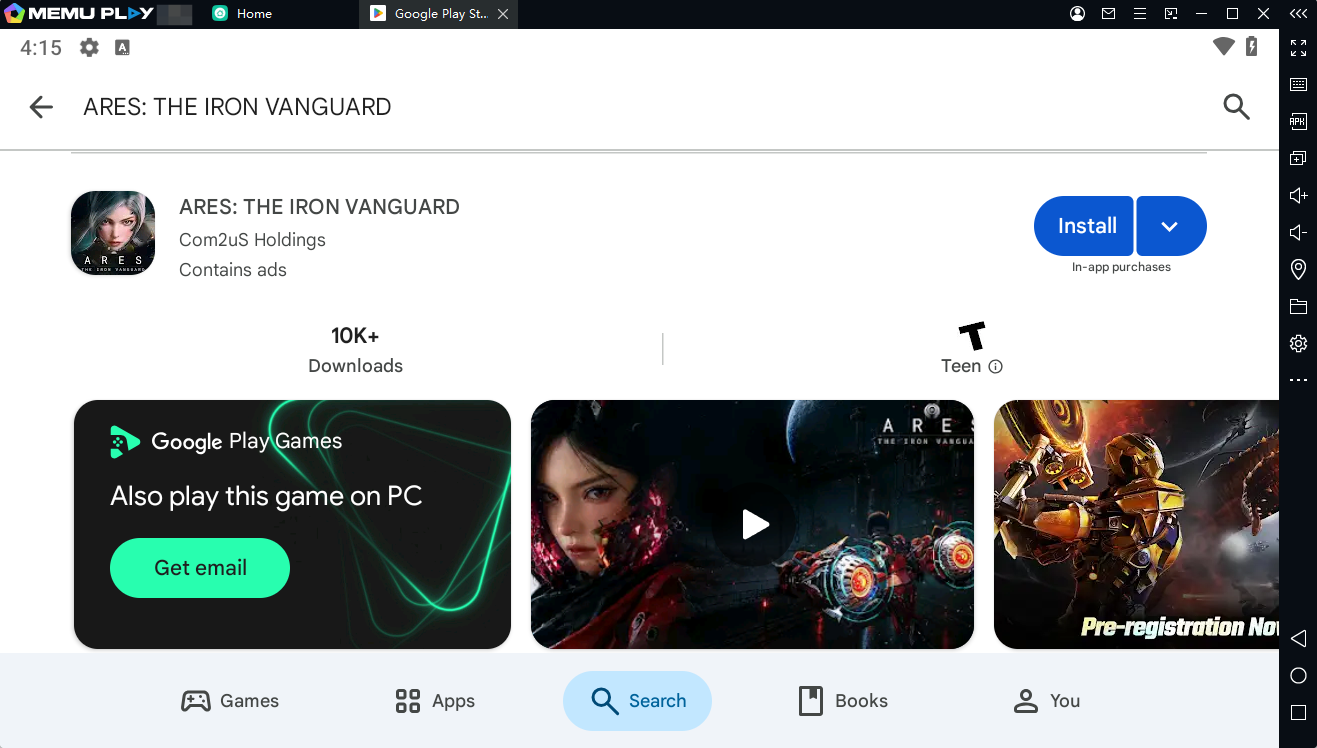The height and width of the screenshot is (748, 1317).
Task: Click the 'In-app purchases' note
Action: click(1121, 267)
